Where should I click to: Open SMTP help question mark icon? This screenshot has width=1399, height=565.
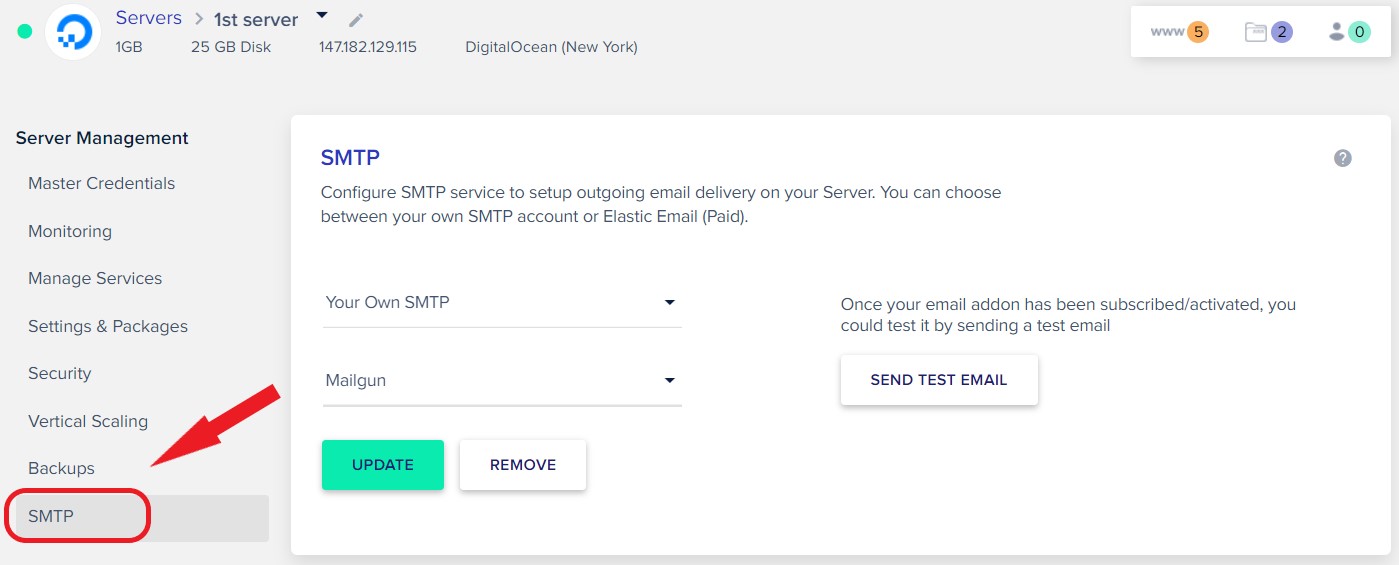(x=1343, y=158)
